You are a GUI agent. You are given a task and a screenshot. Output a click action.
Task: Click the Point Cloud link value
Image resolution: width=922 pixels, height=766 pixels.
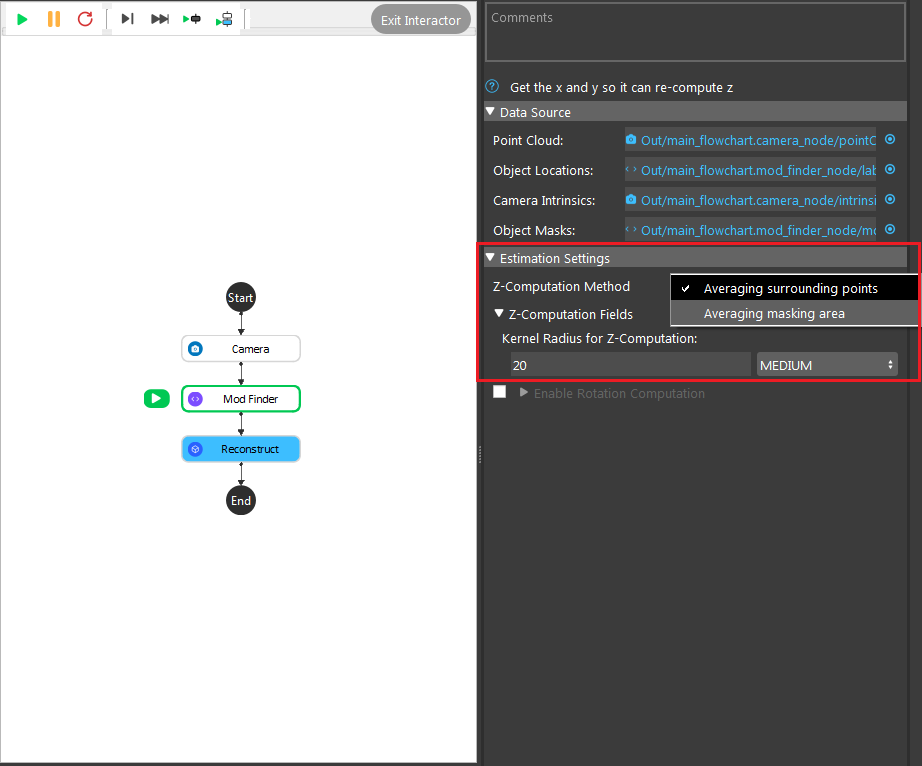(x=758, y=140)
